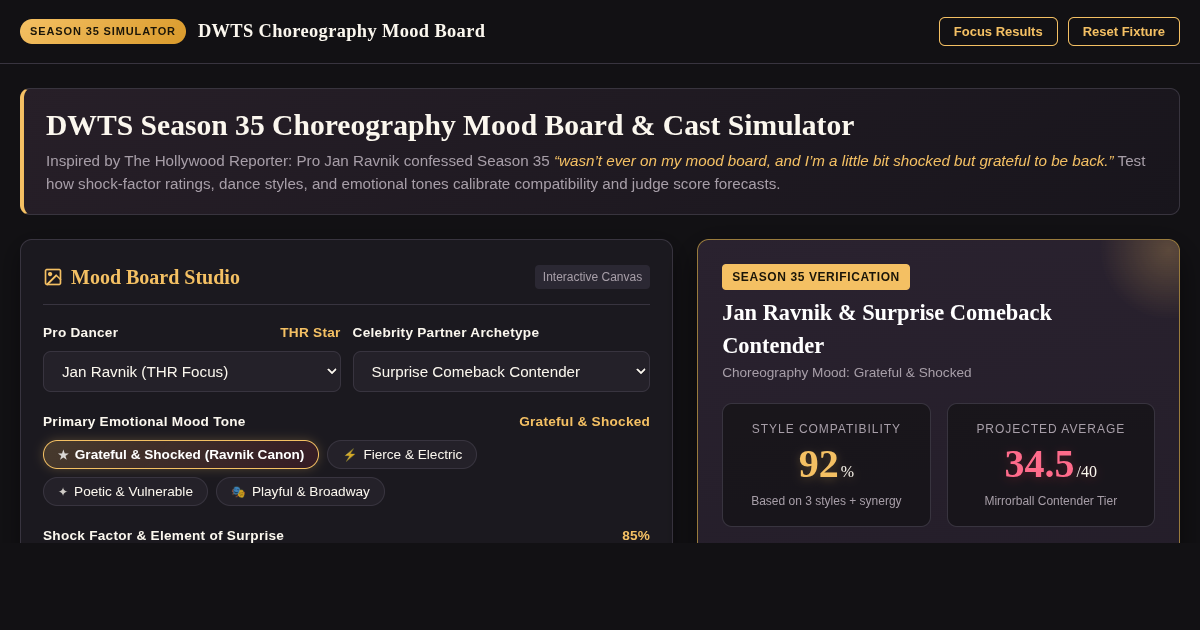Click the sparkle icon in Poetic & Vulnerable chip
The width and height of the screenshot is (1200, 630).
pyautogui.click(x=63, y=492)
